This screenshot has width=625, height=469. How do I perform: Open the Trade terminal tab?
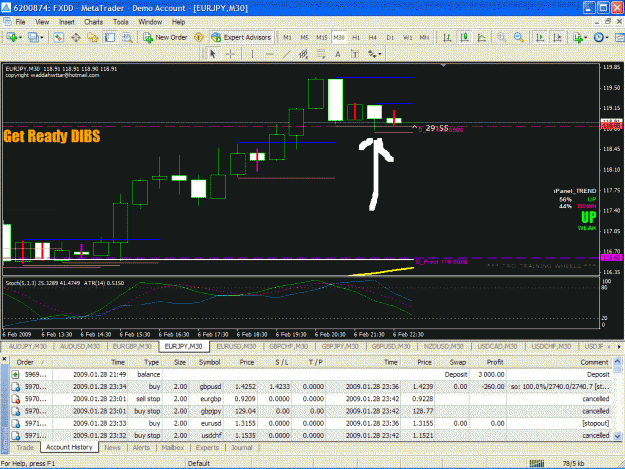click(x=25, y=447)
